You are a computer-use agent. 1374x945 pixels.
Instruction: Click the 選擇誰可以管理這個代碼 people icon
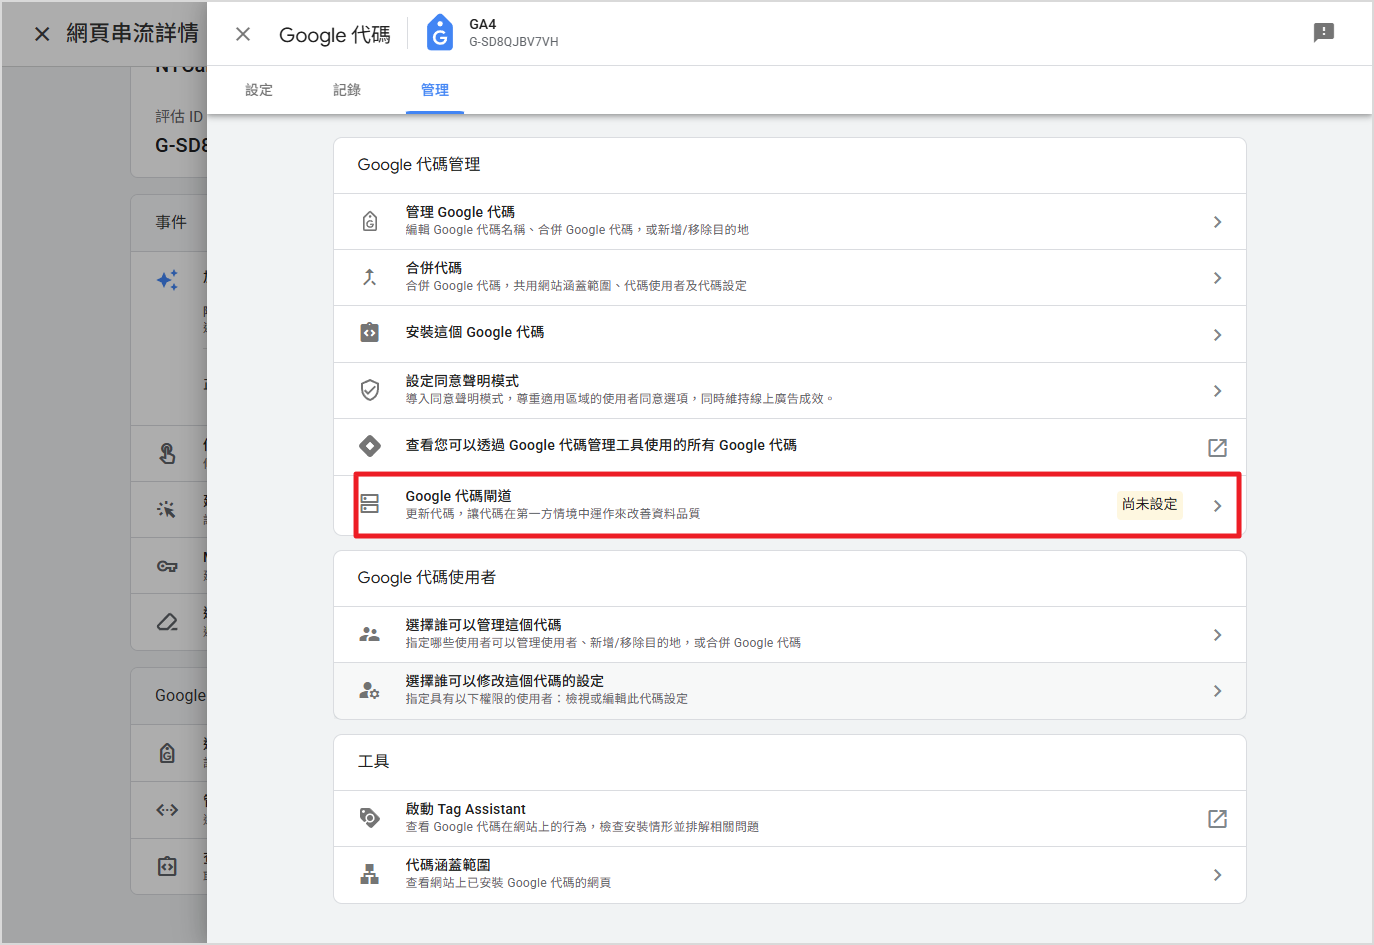click(370, 634)
